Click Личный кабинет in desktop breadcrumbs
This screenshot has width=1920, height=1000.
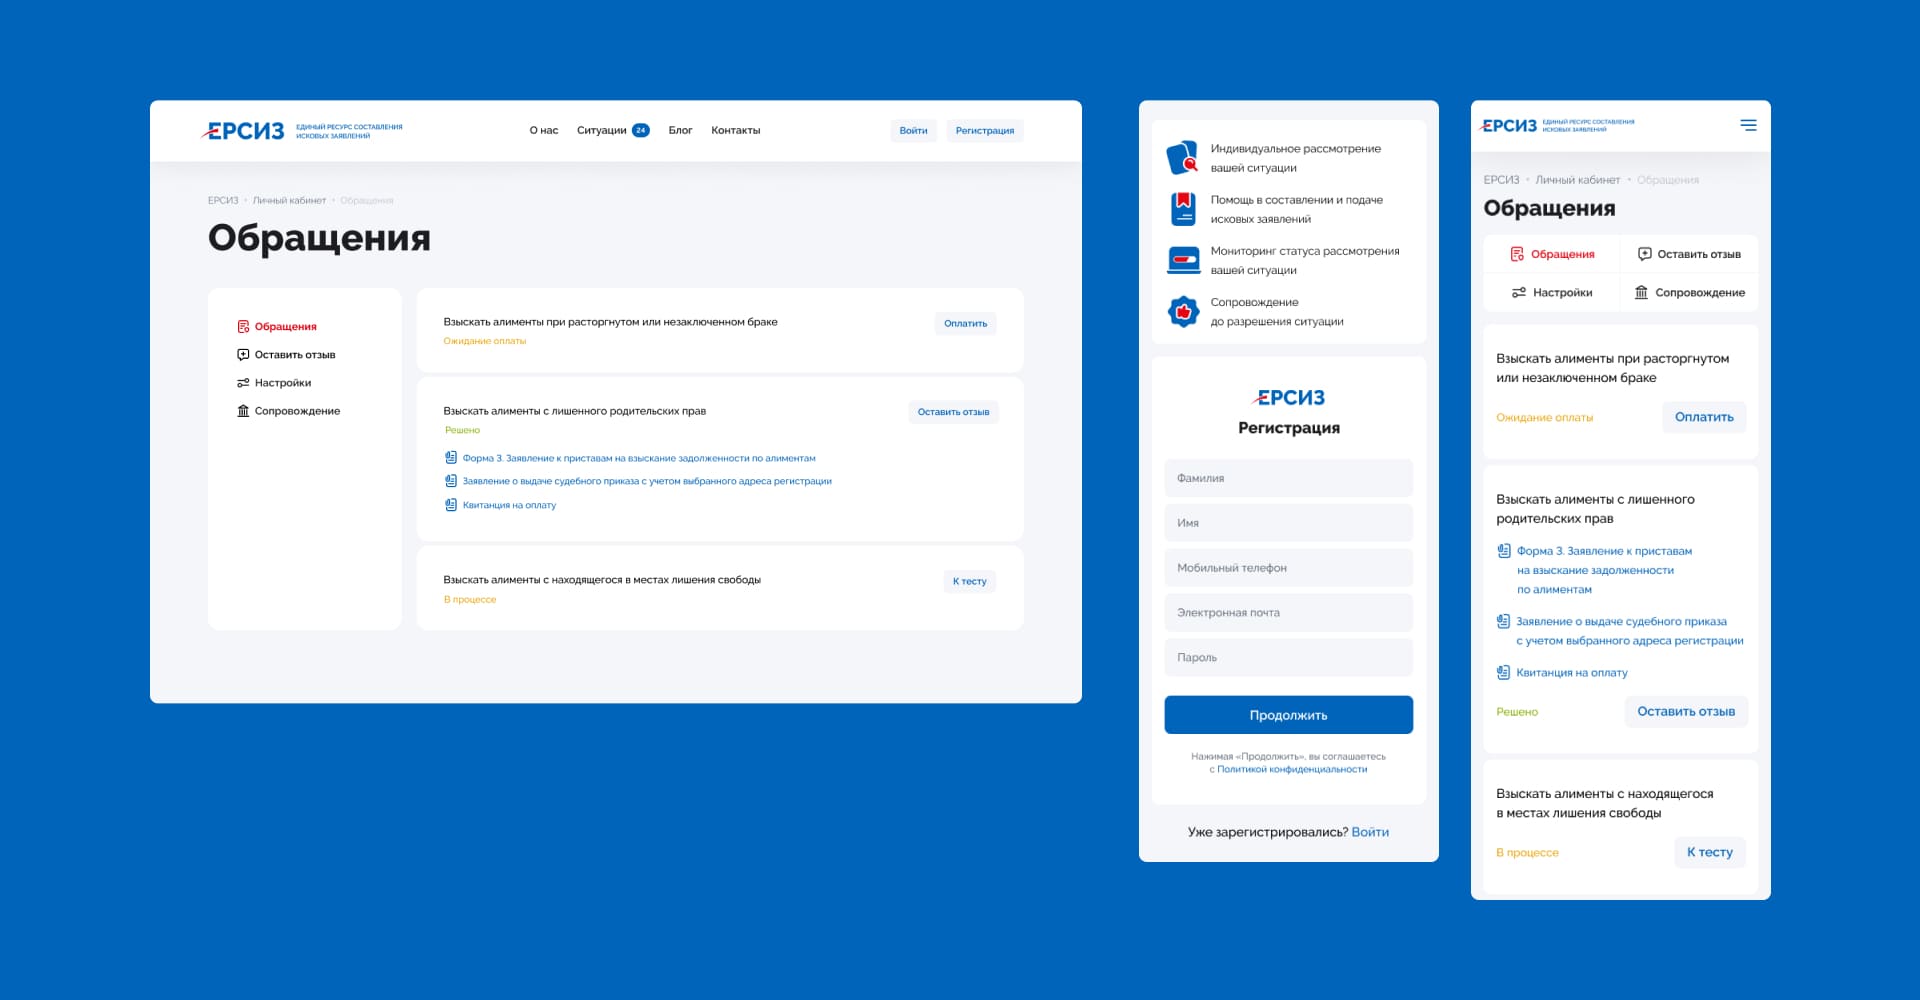tap(289, 201)
